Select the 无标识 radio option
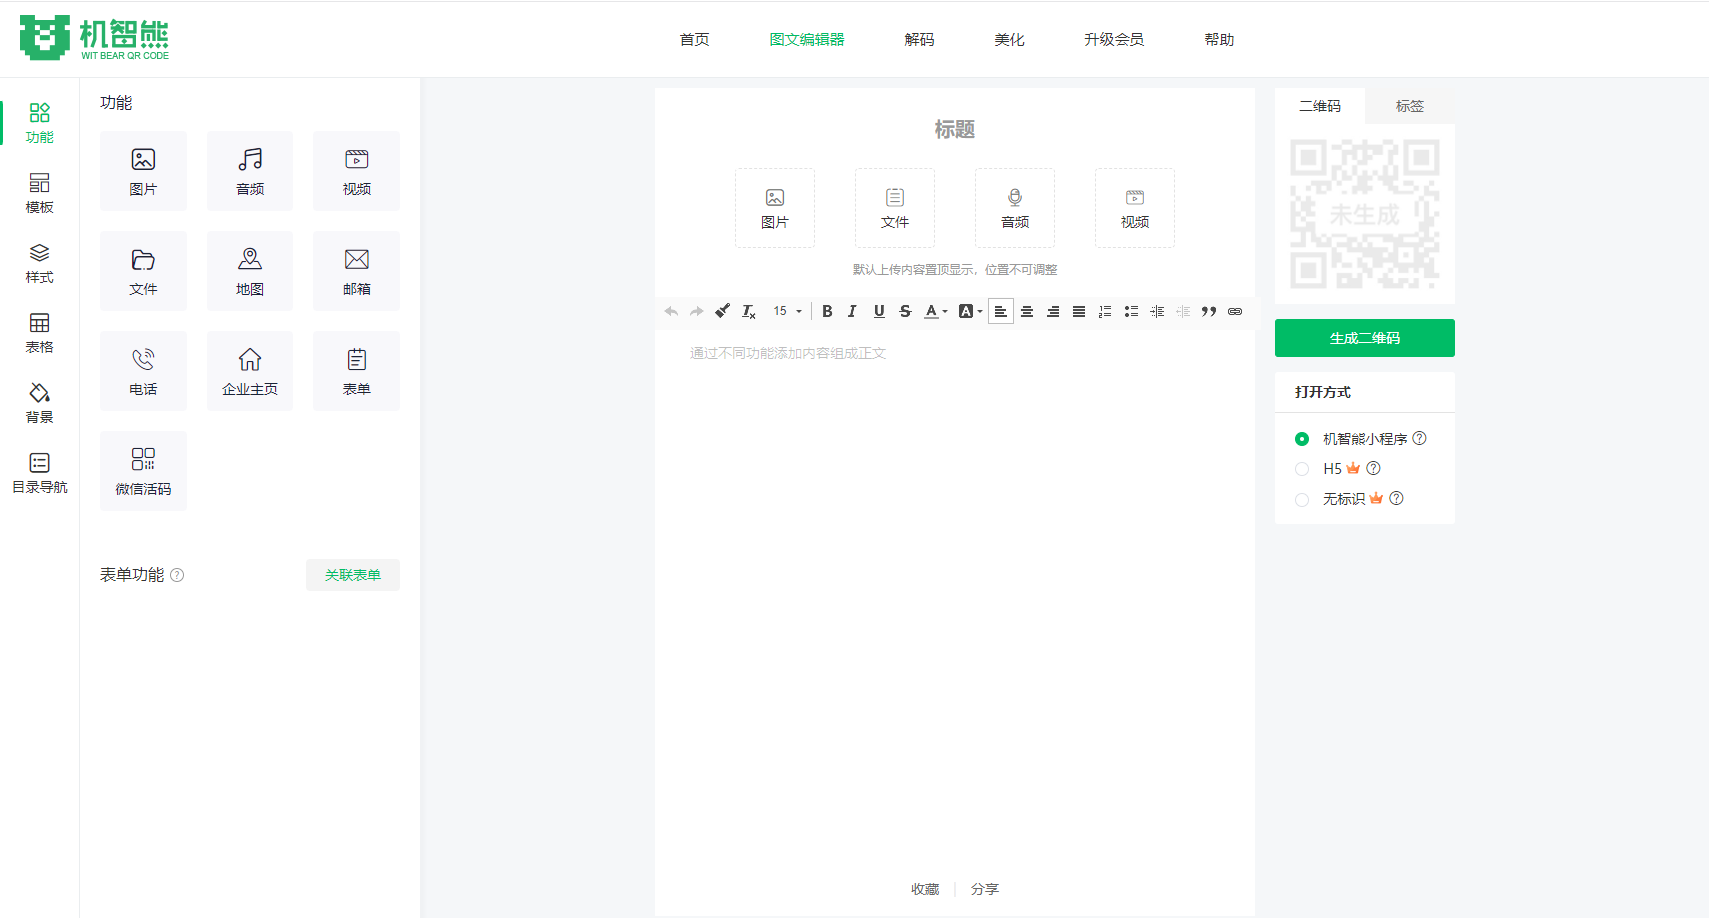1709x918 pixels. pos(1302,499)
